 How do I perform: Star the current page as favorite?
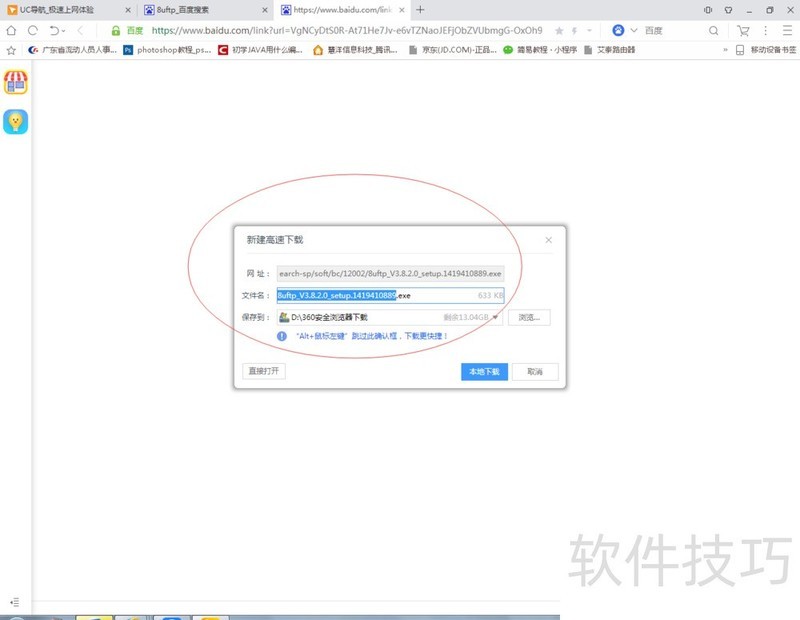[x=560, y=30]
